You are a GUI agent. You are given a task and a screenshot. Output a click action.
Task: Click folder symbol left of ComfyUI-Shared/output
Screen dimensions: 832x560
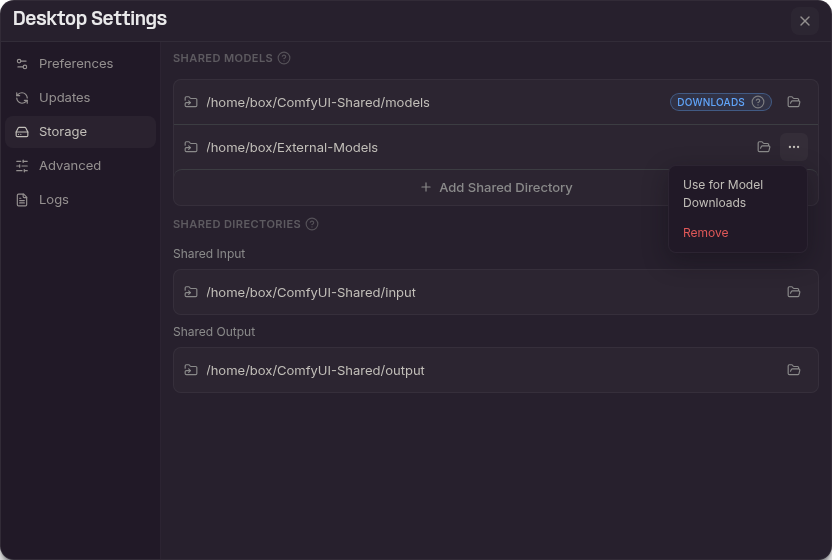[190, 370]
